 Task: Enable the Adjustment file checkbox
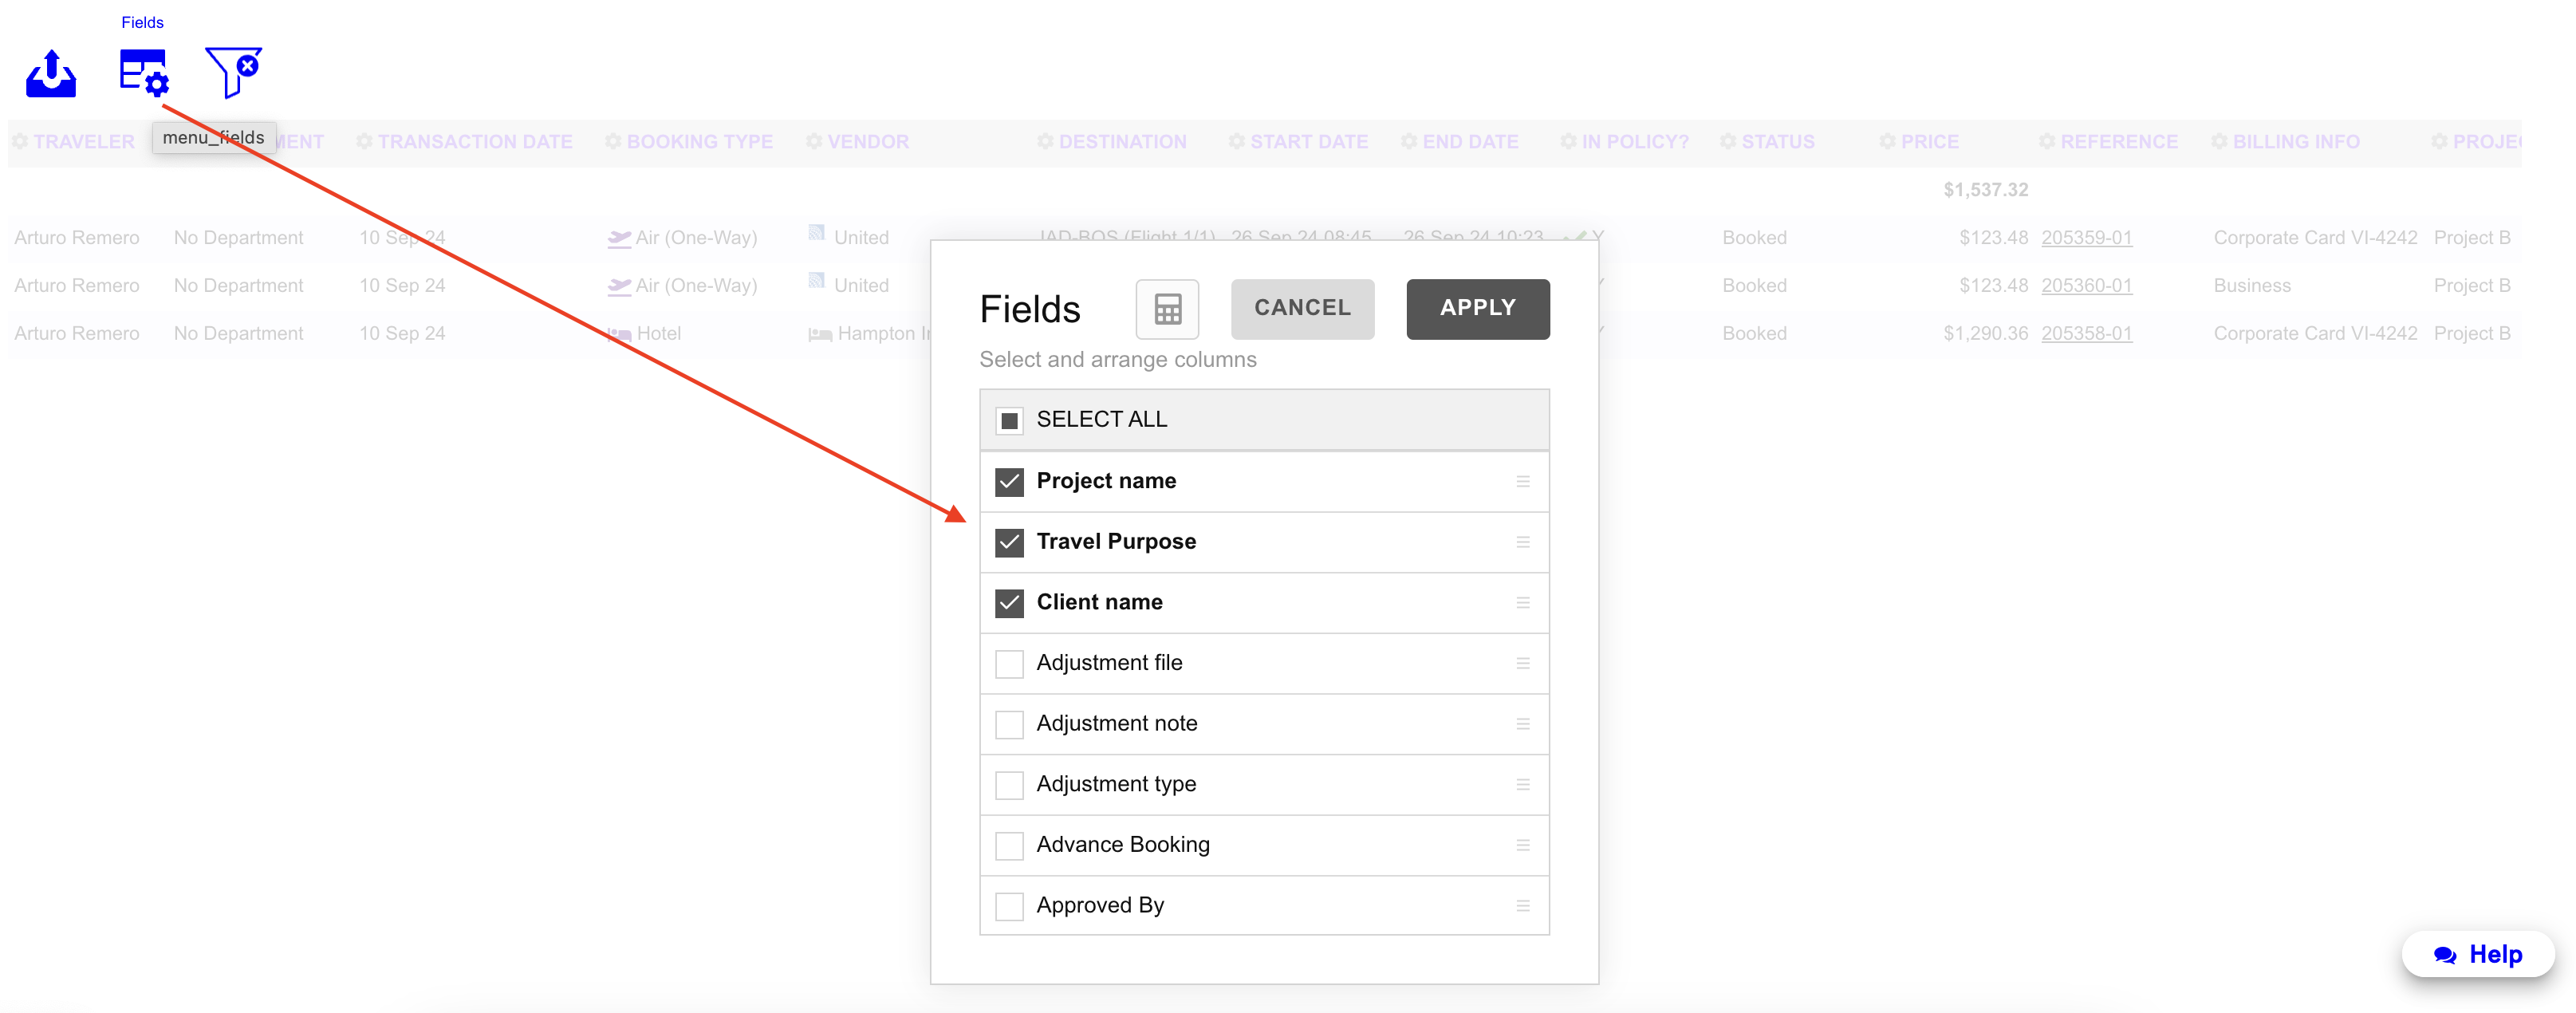pos(1009,664)
